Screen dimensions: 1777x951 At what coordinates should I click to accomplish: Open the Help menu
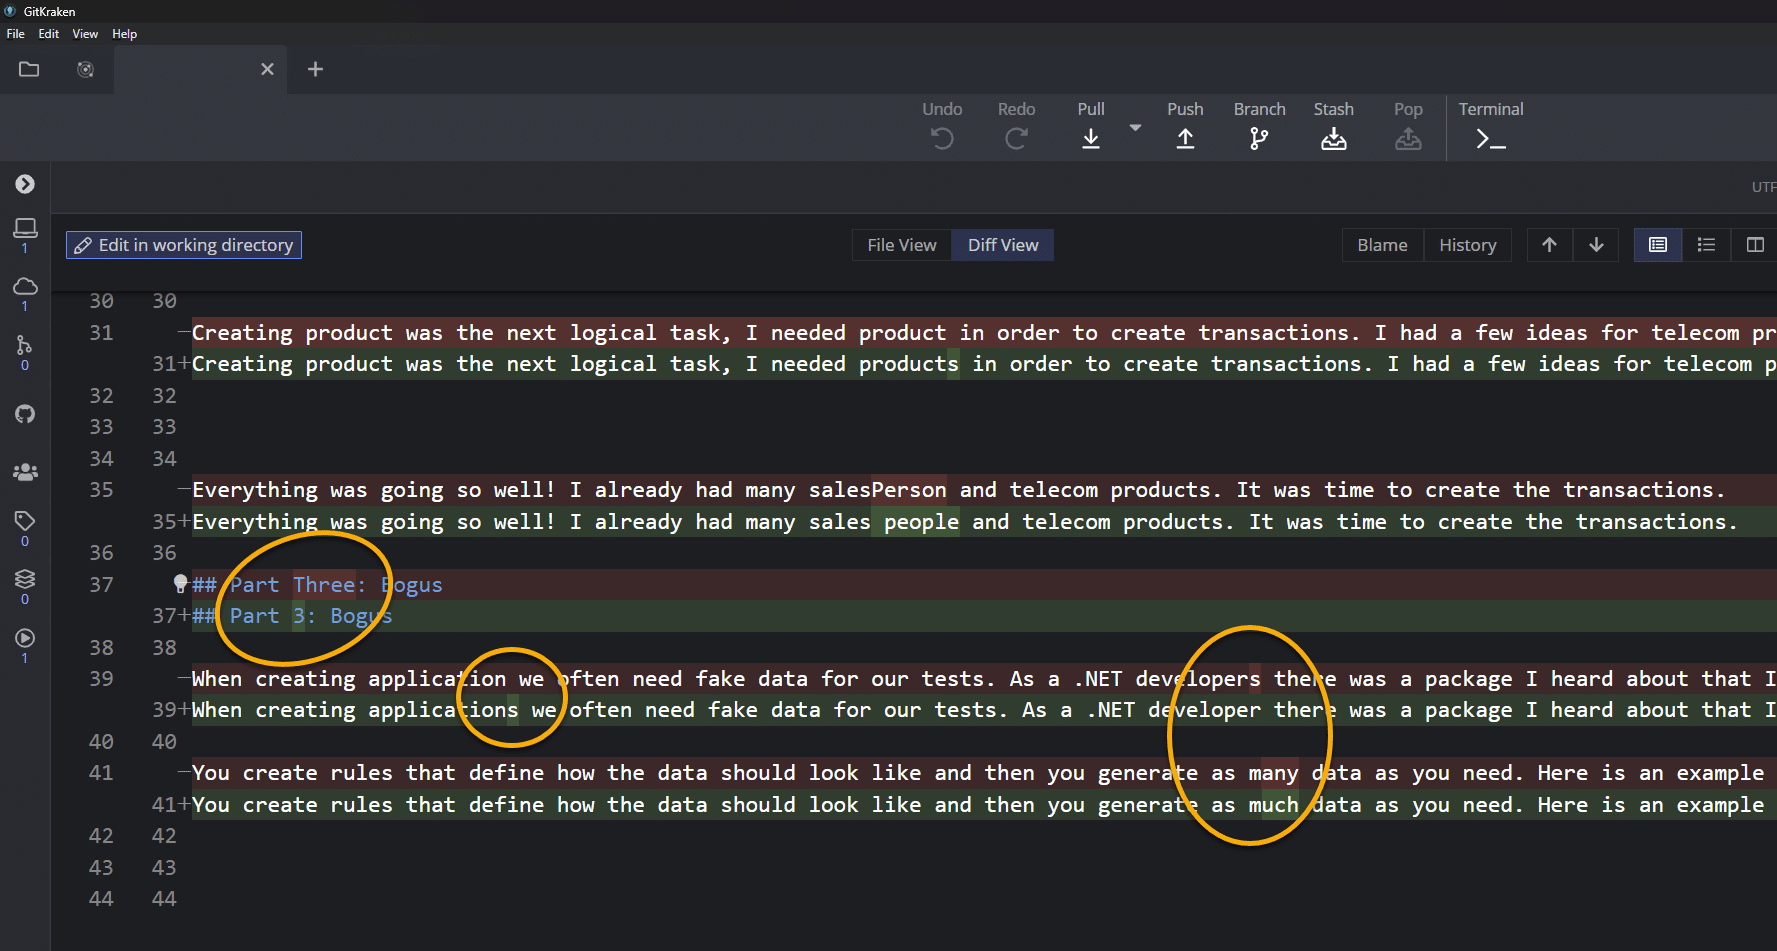[x=124, y=33]
